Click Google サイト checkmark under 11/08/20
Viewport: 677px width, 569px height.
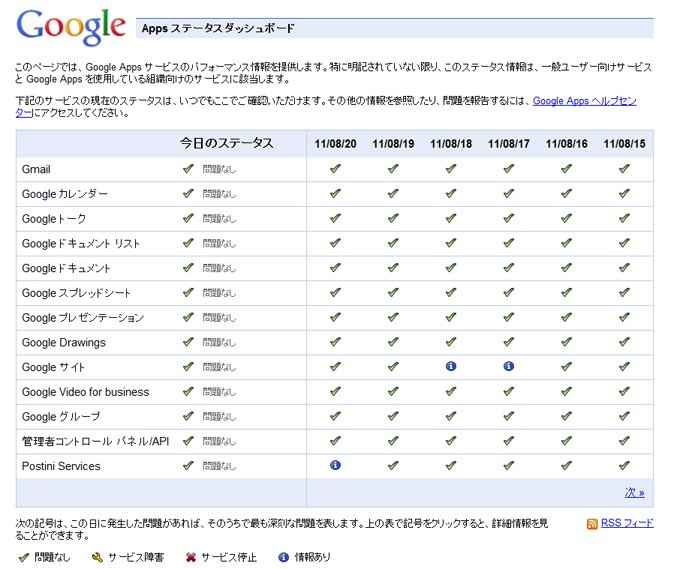pos(335,367)
